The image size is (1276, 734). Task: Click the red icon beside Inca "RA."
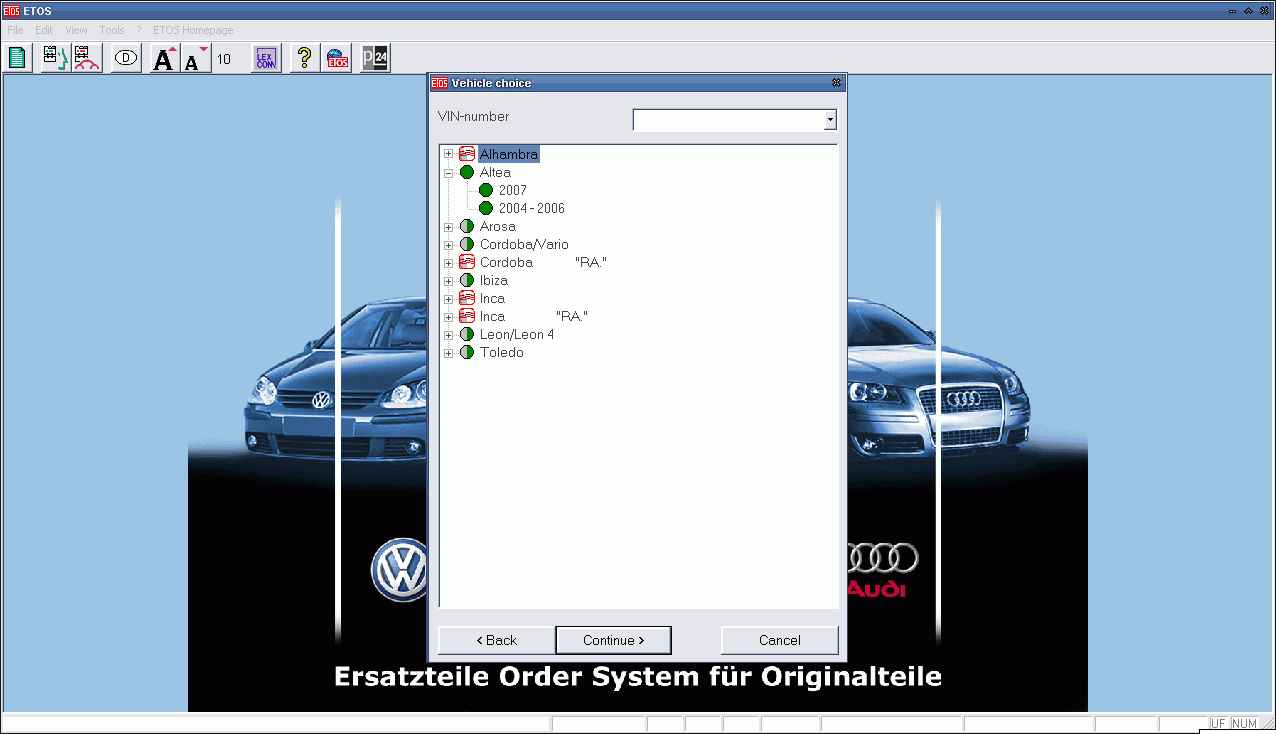tap(467, 316)
